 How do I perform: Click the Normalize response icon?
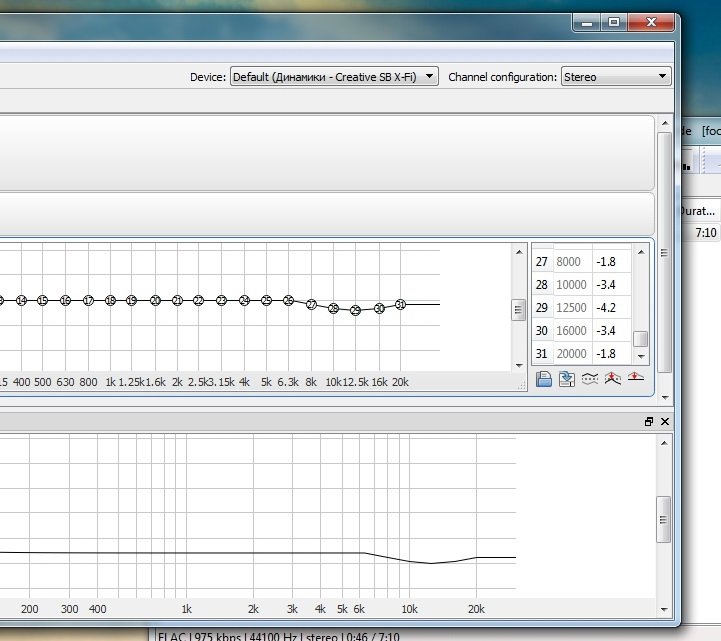[x=612, y=379]
